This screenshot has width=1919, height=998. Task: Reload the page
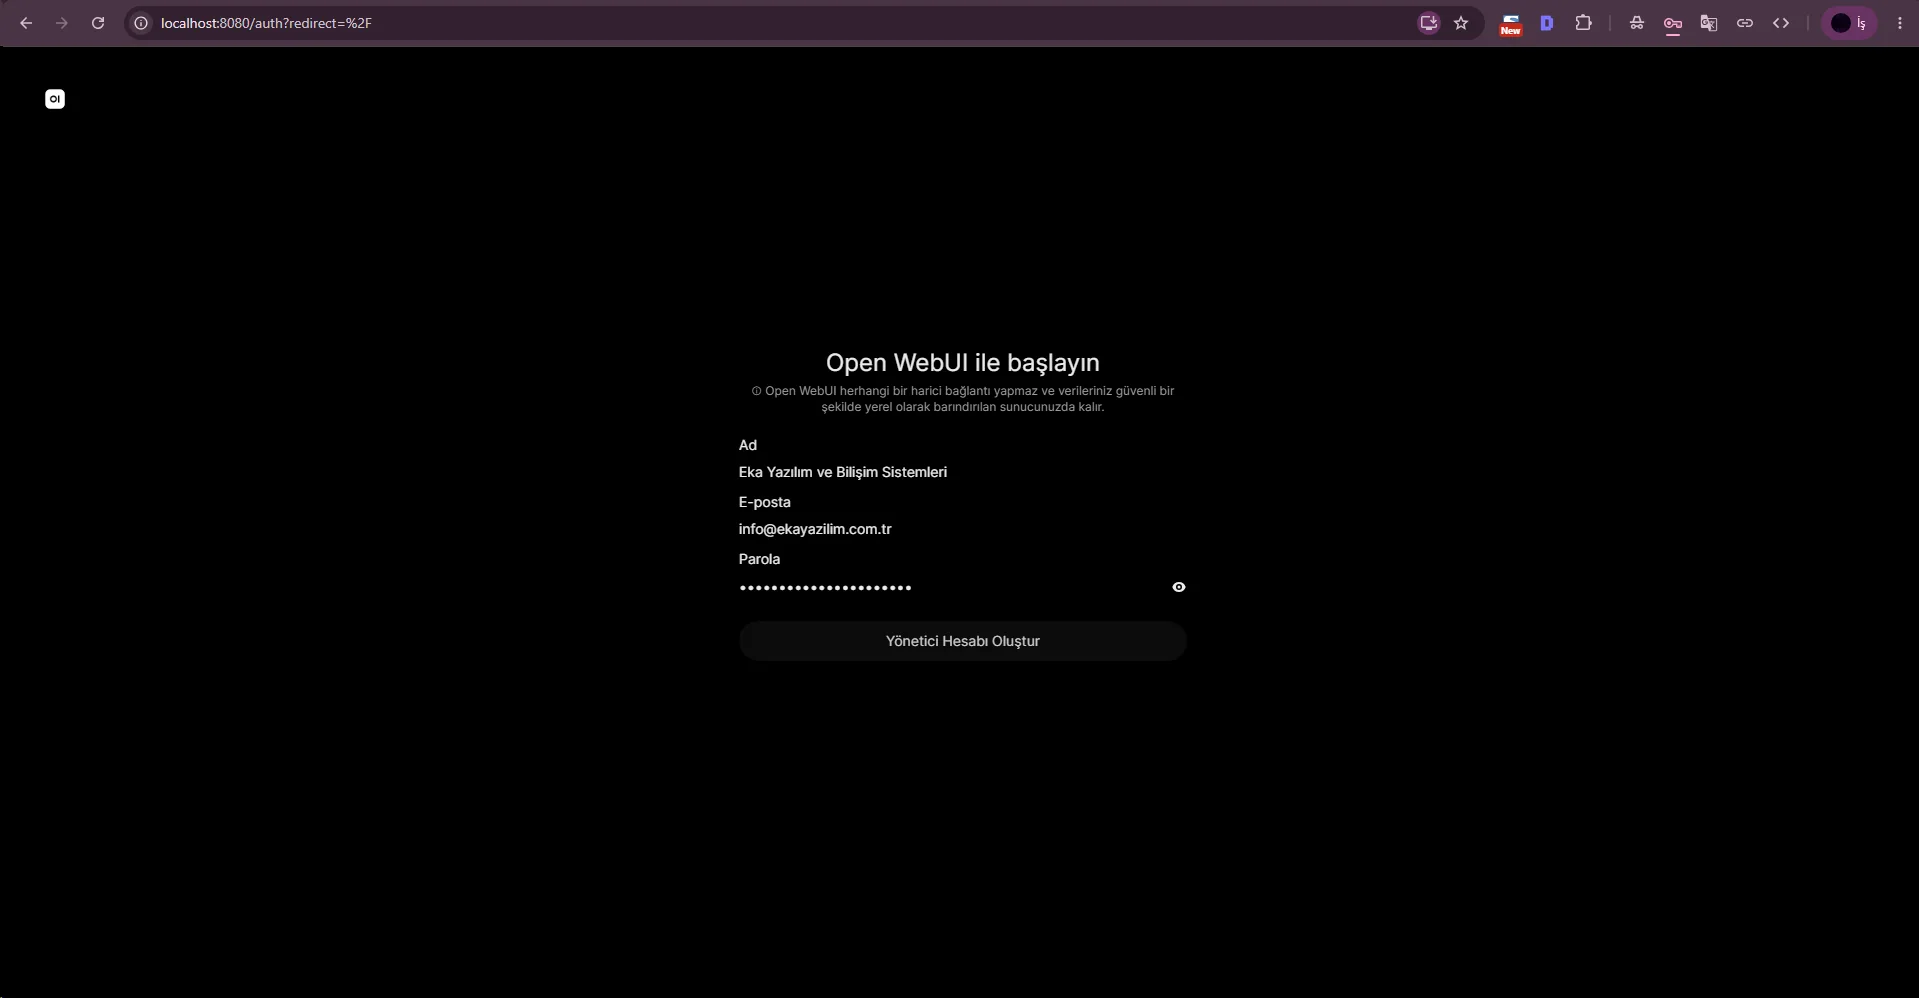point(98,23)
